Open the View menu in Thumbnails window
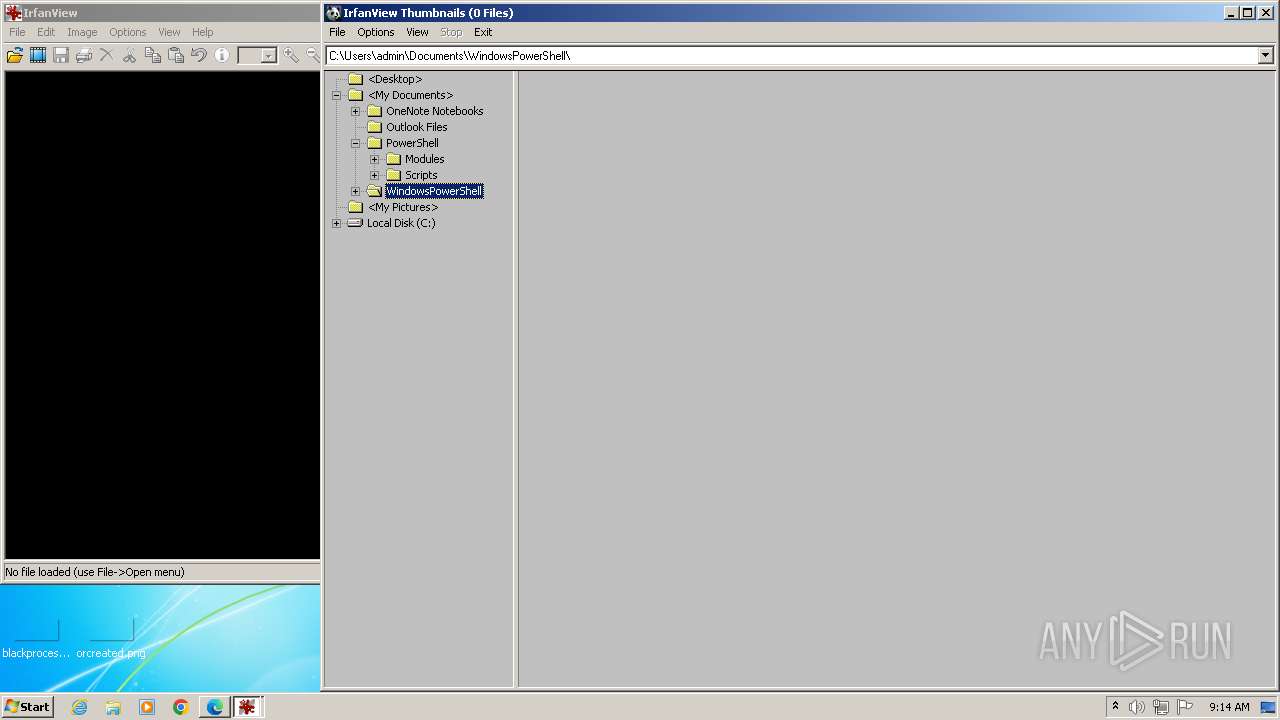The width and height of the screenshot is (1280, 720). 417,32
